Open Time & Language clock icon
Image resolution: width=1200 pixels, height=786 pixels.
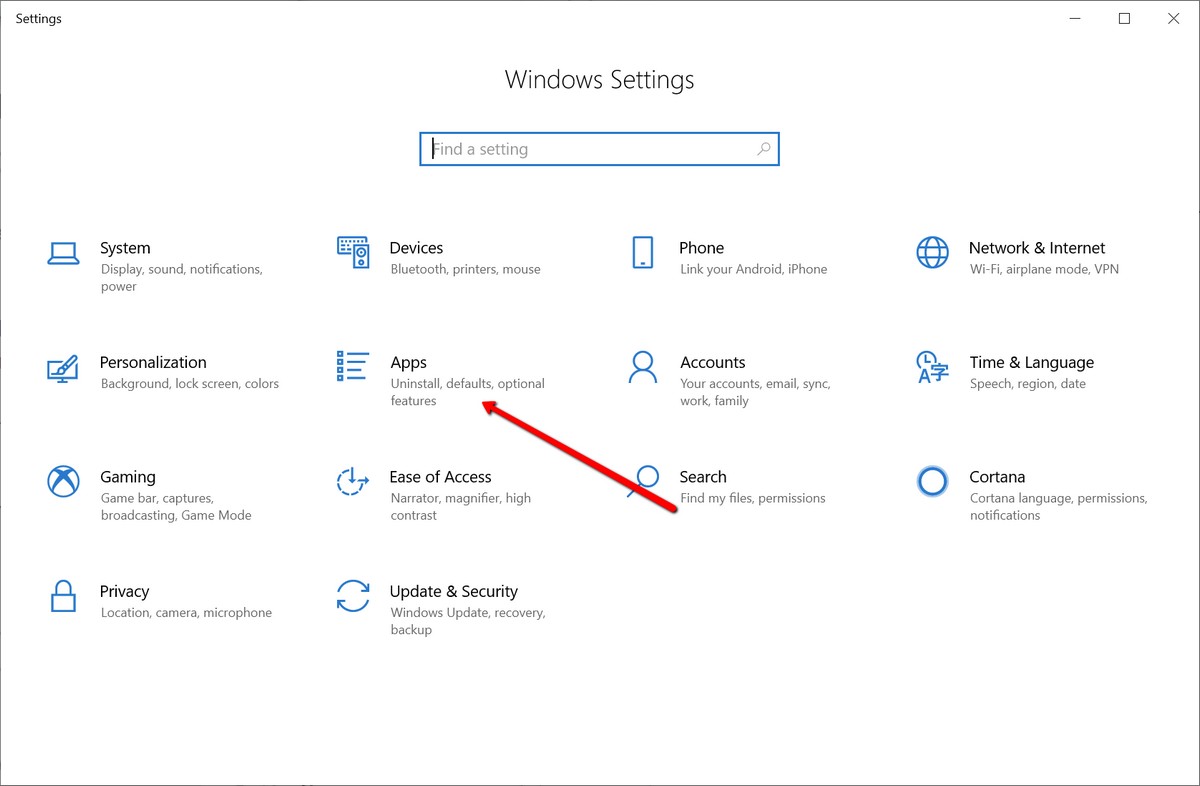(932, 368)
